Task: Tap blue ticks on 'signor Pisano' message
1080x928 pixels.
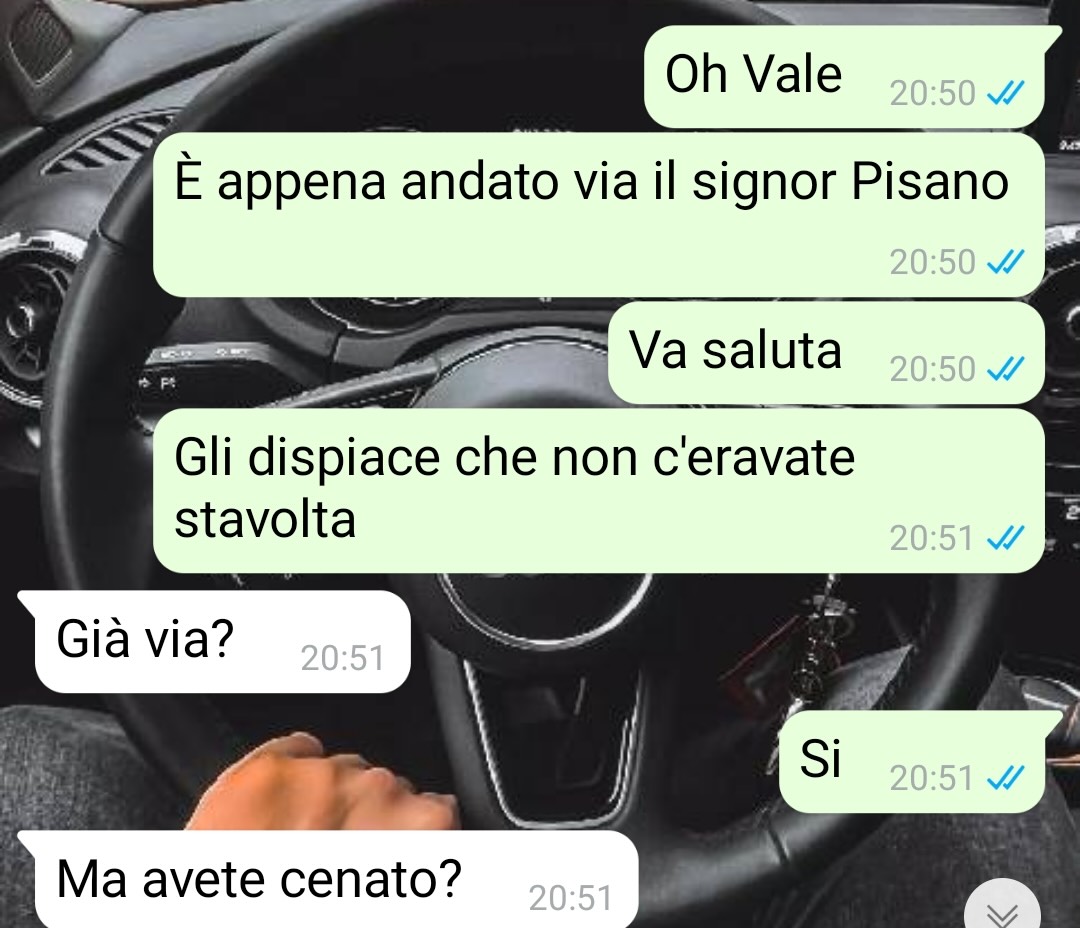Action: pos(1006,262)
